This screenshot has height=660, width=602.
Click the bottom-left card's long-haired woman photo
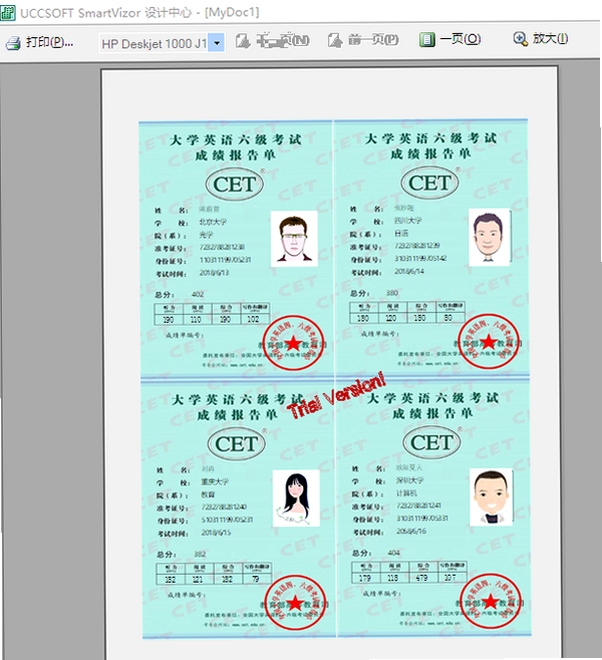point(296,498)
